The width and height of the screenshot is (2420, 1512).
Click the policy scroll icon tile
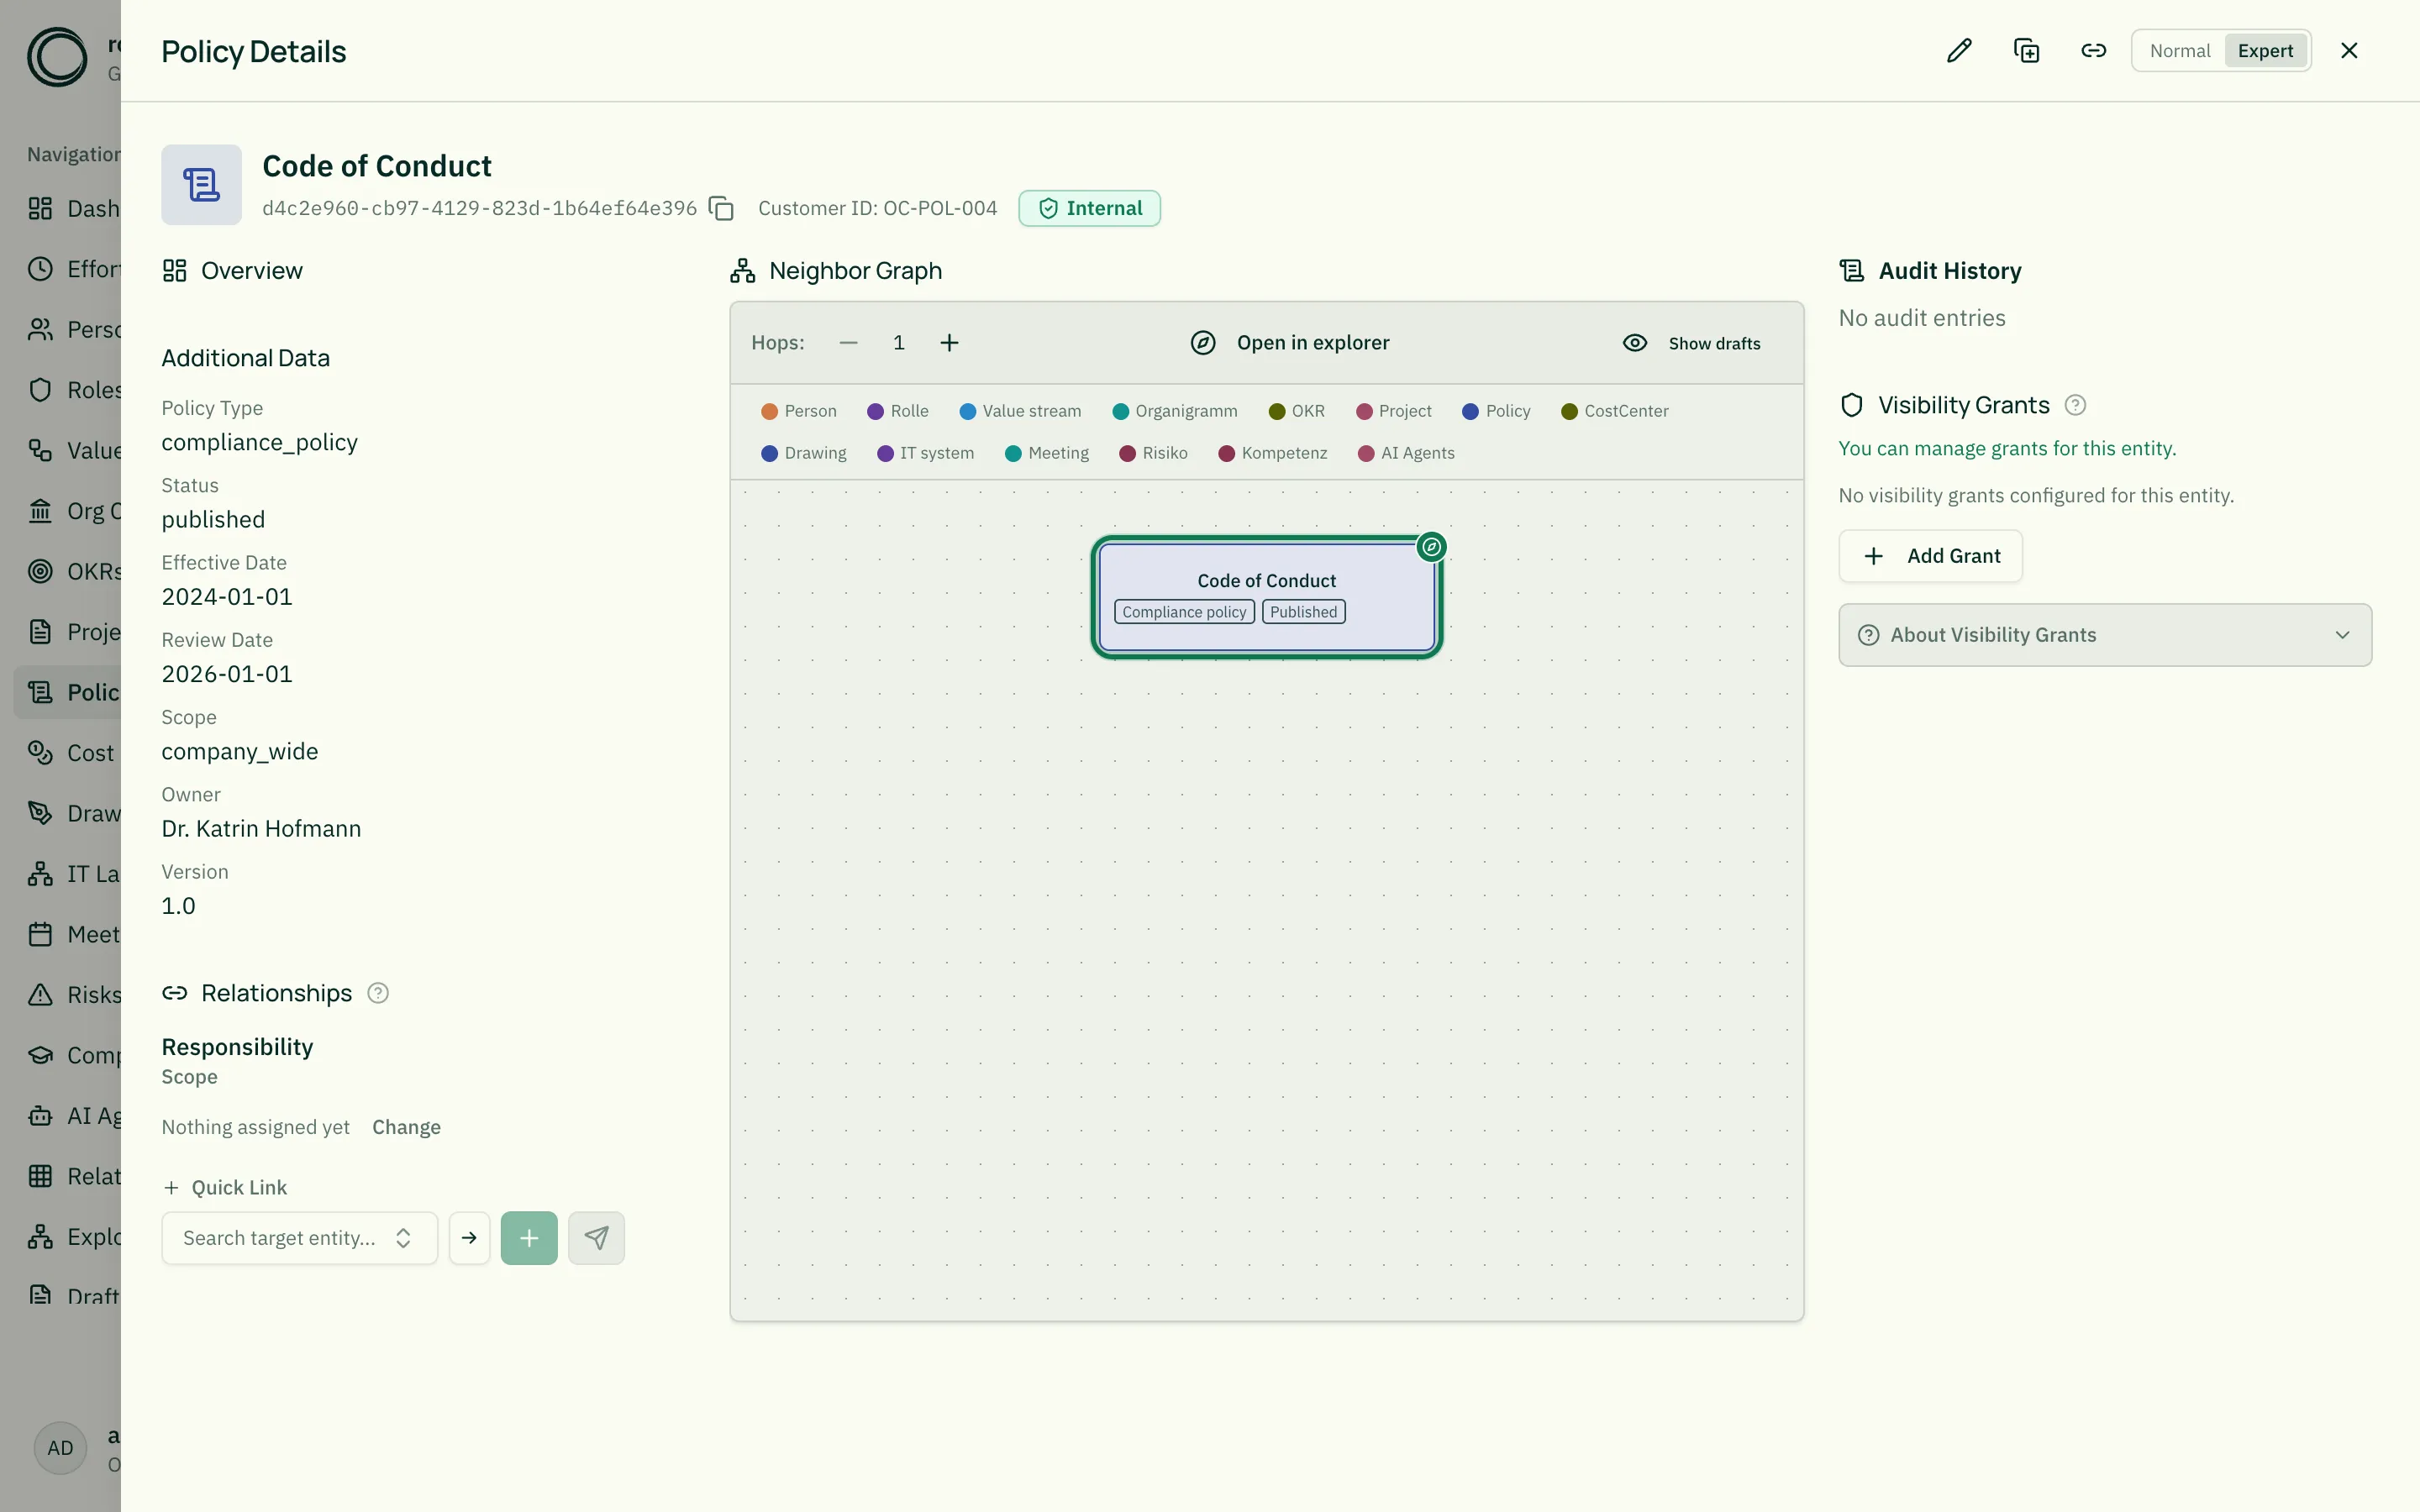[201, 185]
